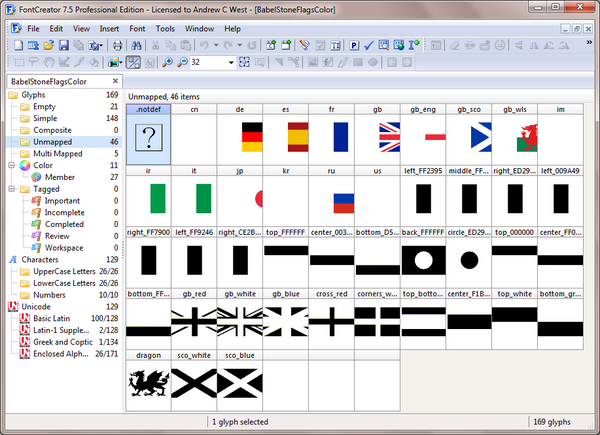Open the Tools menu
Screen dimensions: 600x435
165,29
